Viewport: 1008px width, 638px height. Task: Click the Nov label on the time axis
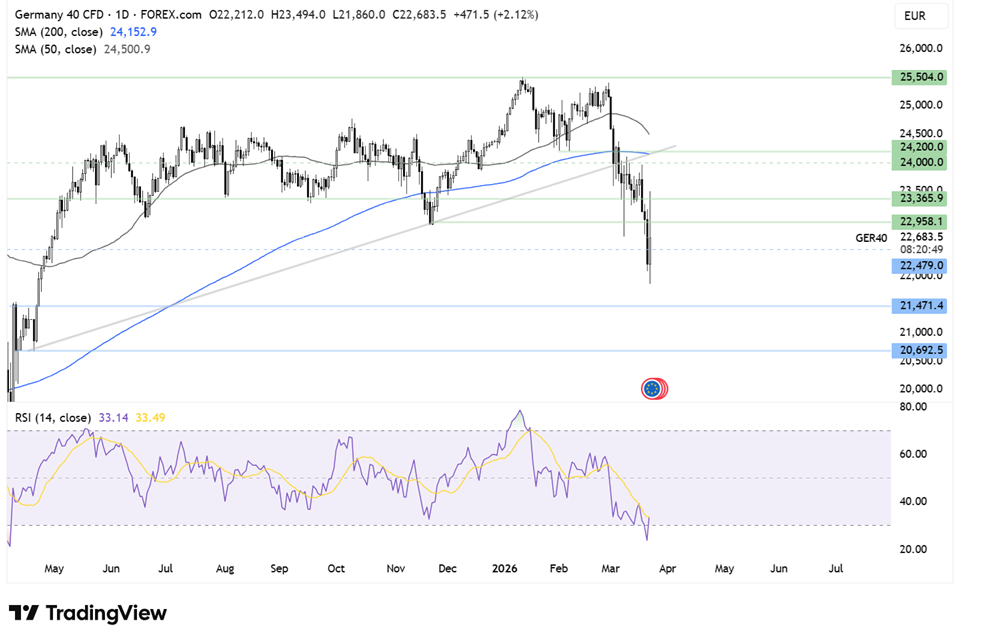pyautogui.click(x=395, y=569)
